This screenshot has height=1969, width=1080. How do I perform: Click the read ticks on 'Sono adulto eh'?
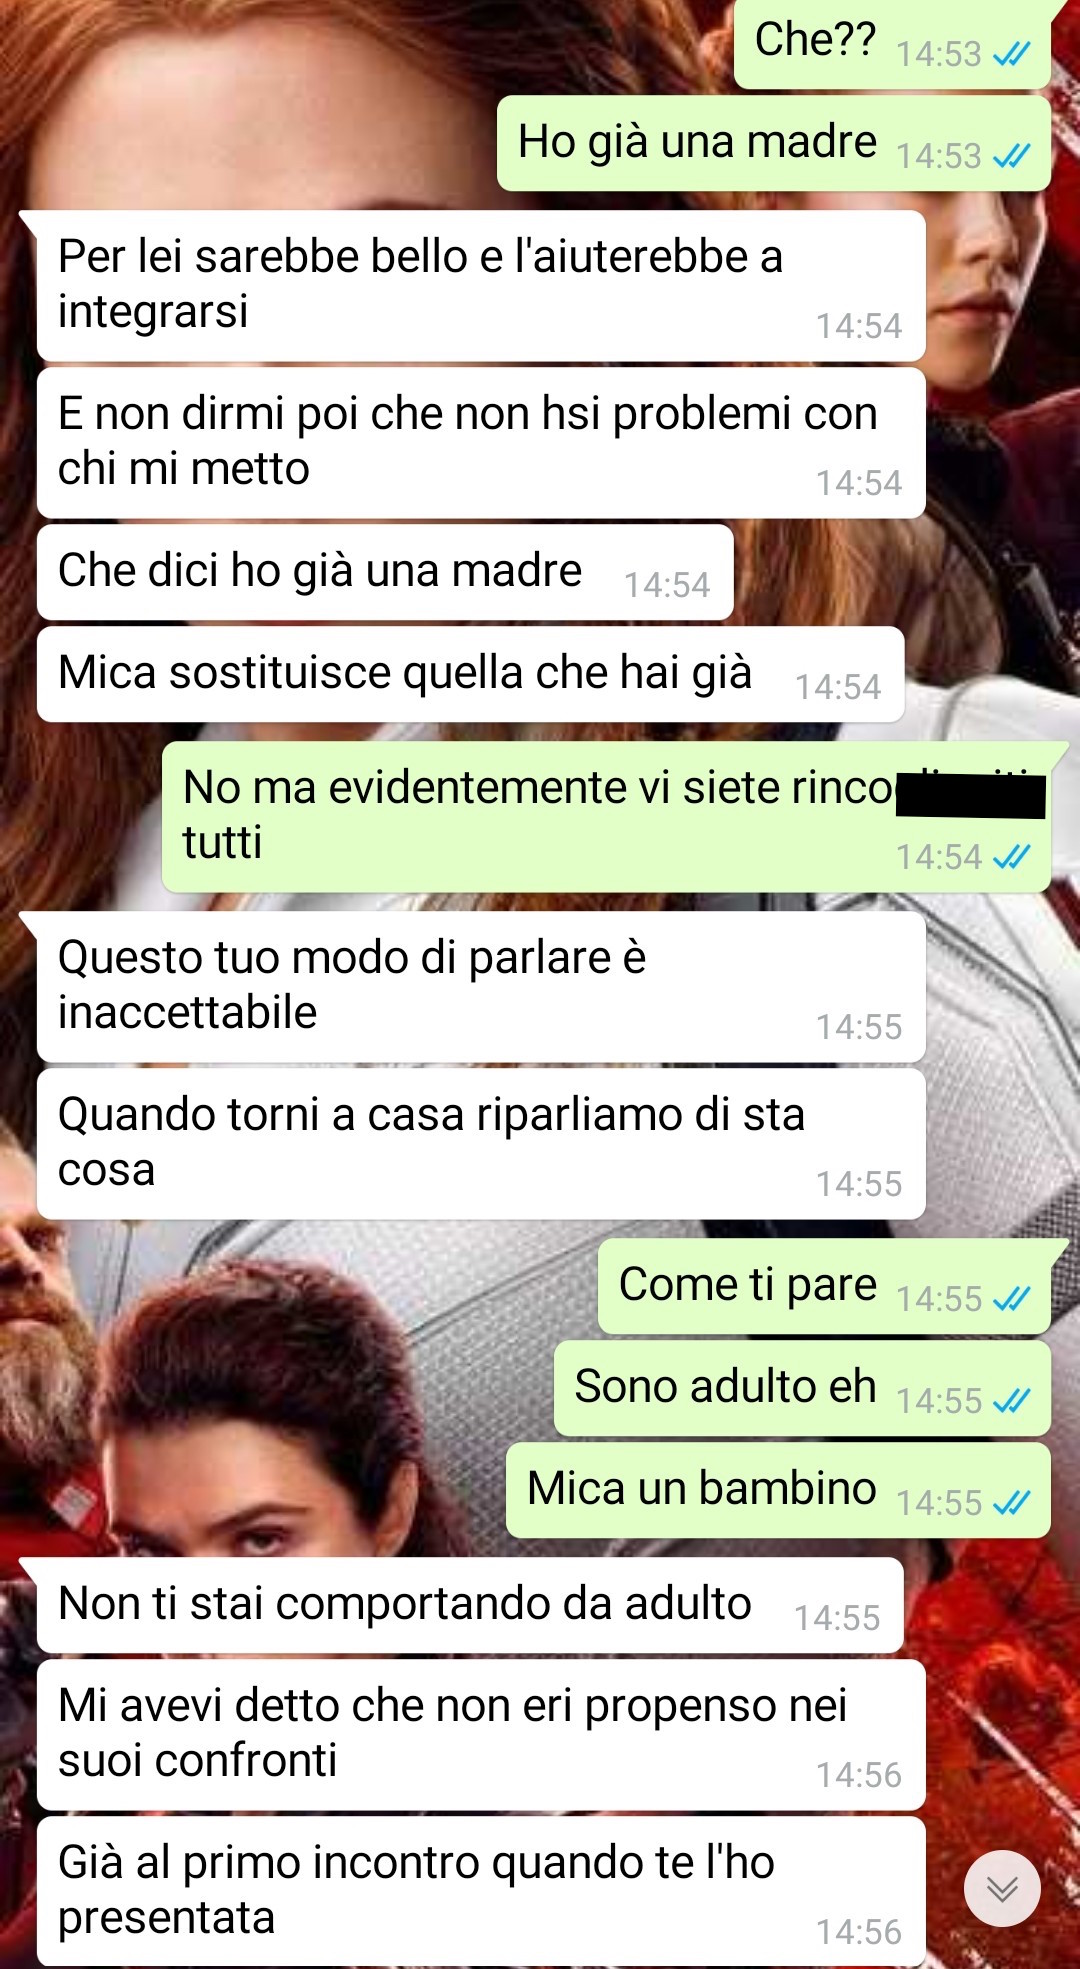click(1011, 1401)
